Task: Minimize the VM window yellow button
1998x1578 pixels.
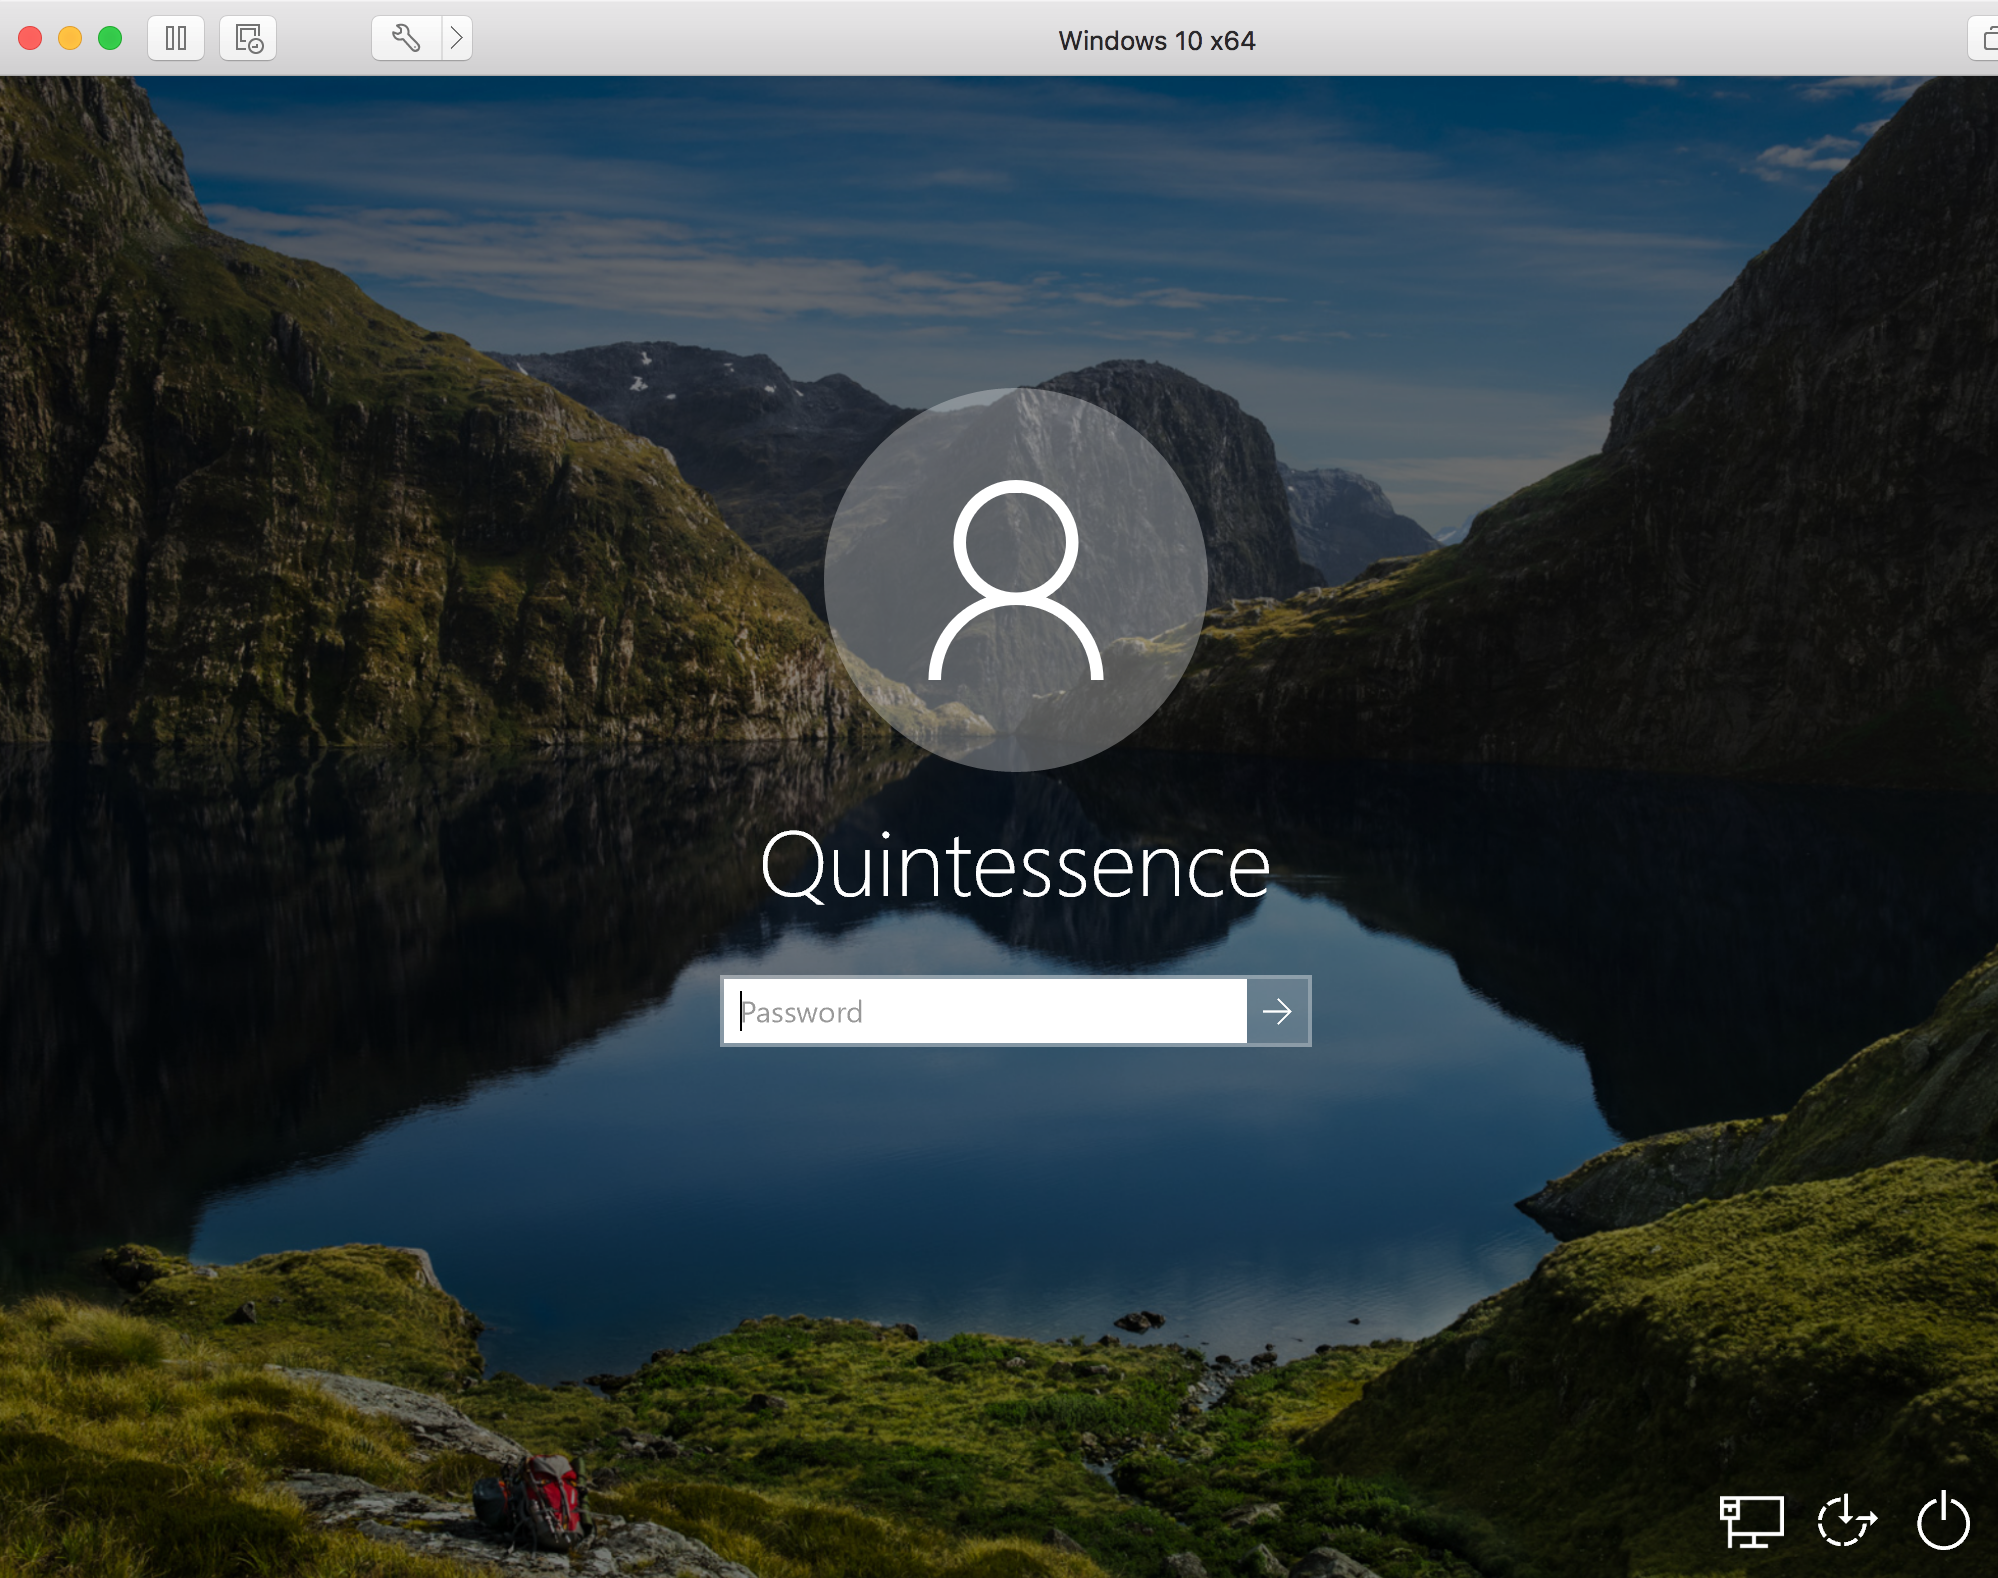Action: (x=70, y=39)
